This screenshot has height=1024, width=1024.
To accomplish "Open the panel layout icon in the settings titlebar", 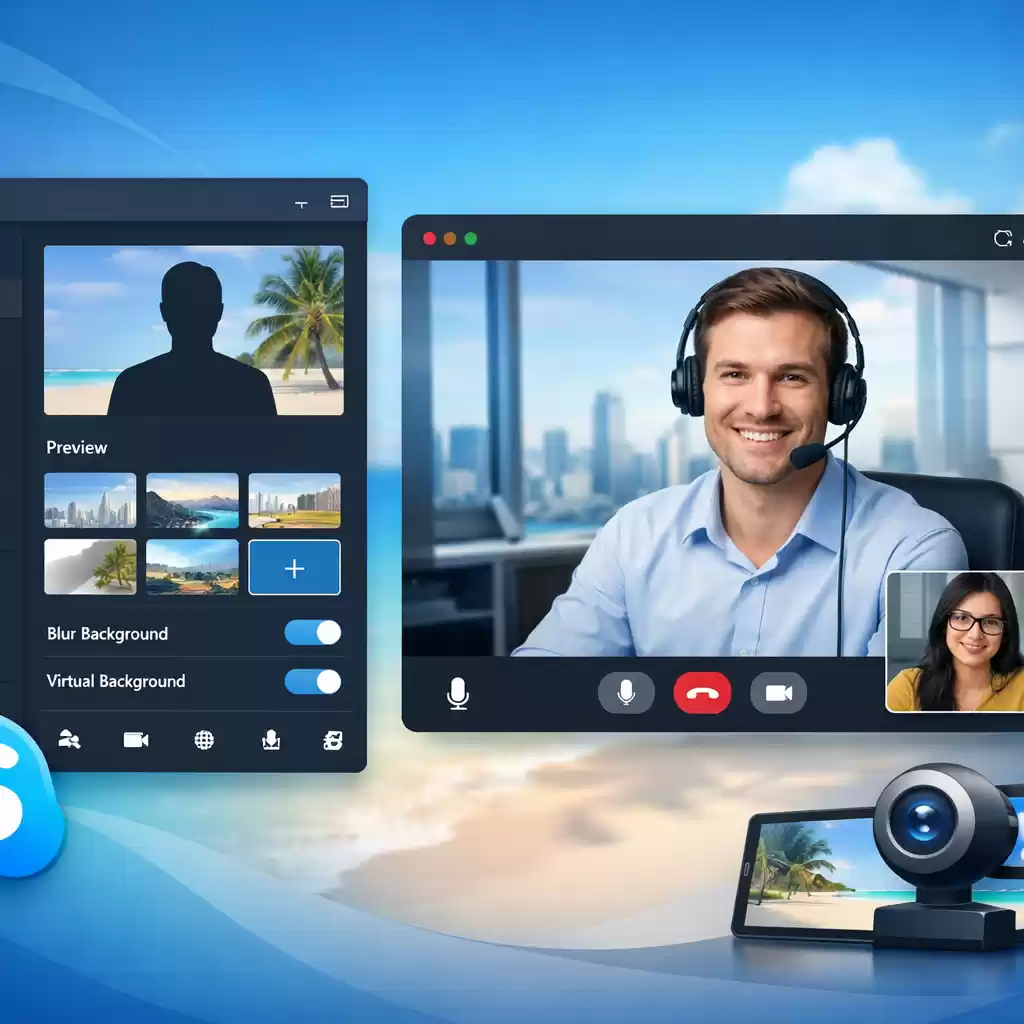I will point(339,201).
